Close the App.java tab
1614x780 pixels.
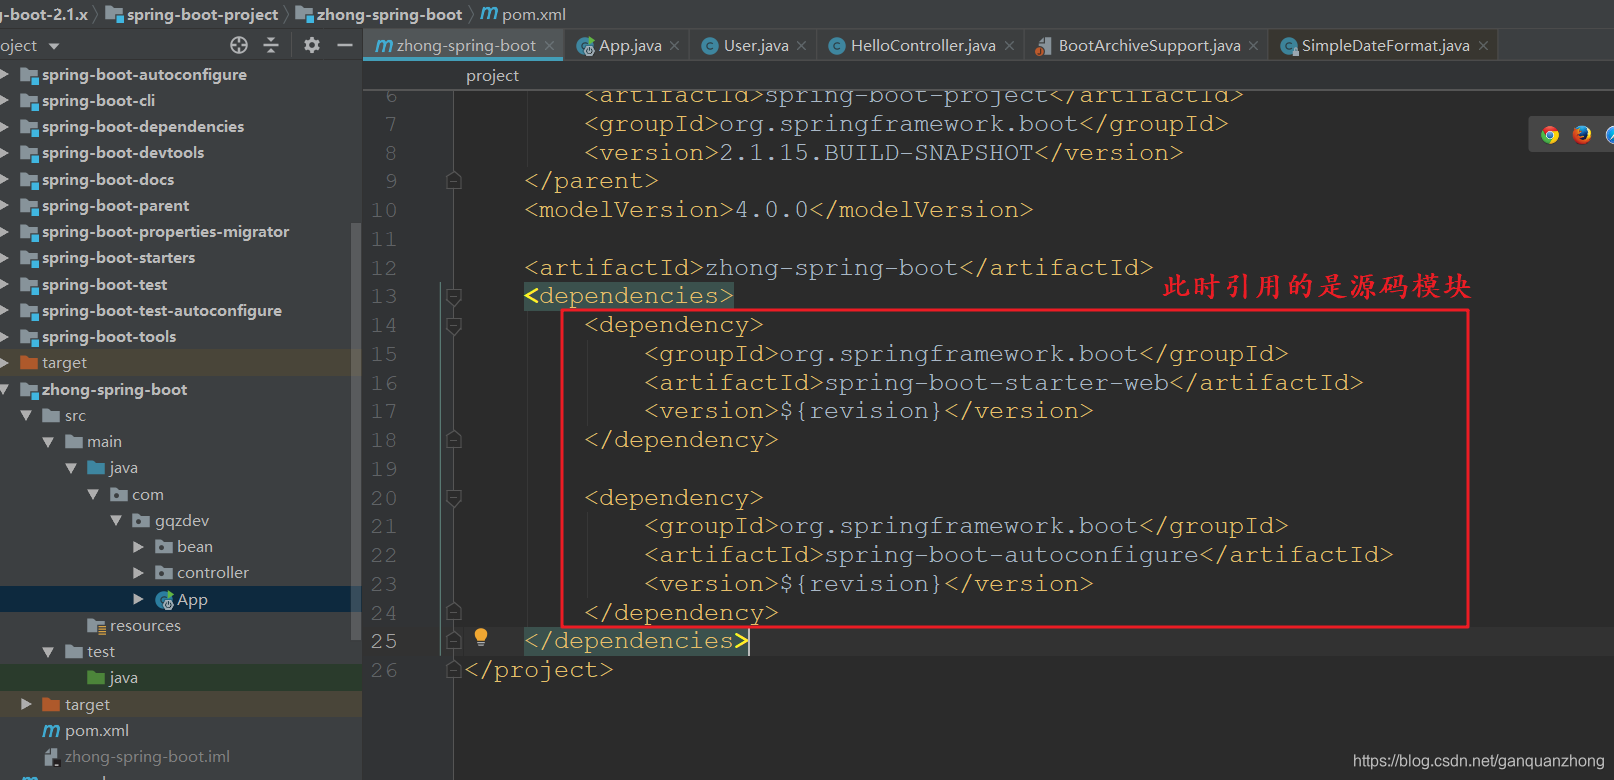tap(675, 46)
